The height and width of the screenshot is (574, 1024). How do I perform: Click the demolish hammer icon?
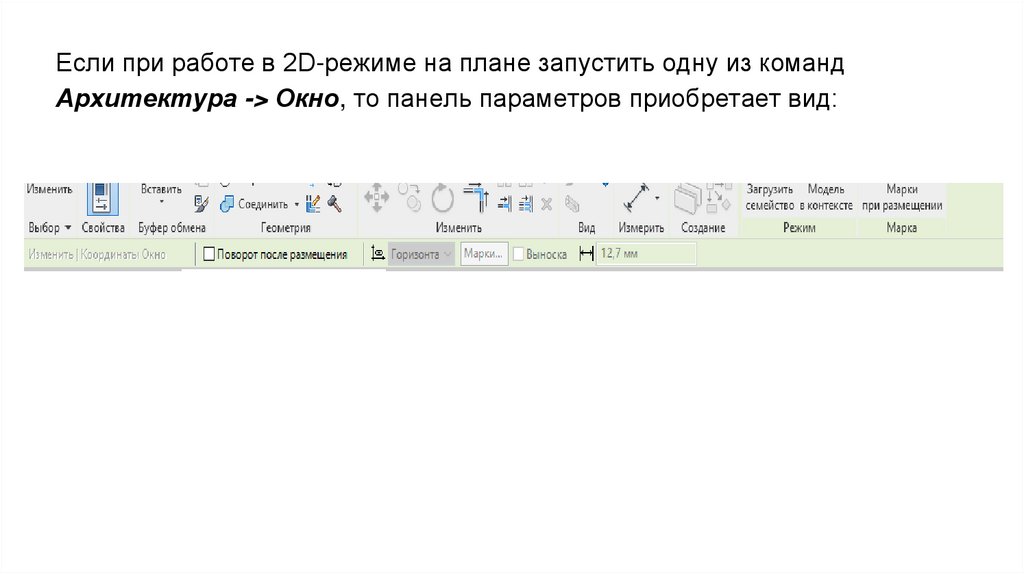click(335, 204)
